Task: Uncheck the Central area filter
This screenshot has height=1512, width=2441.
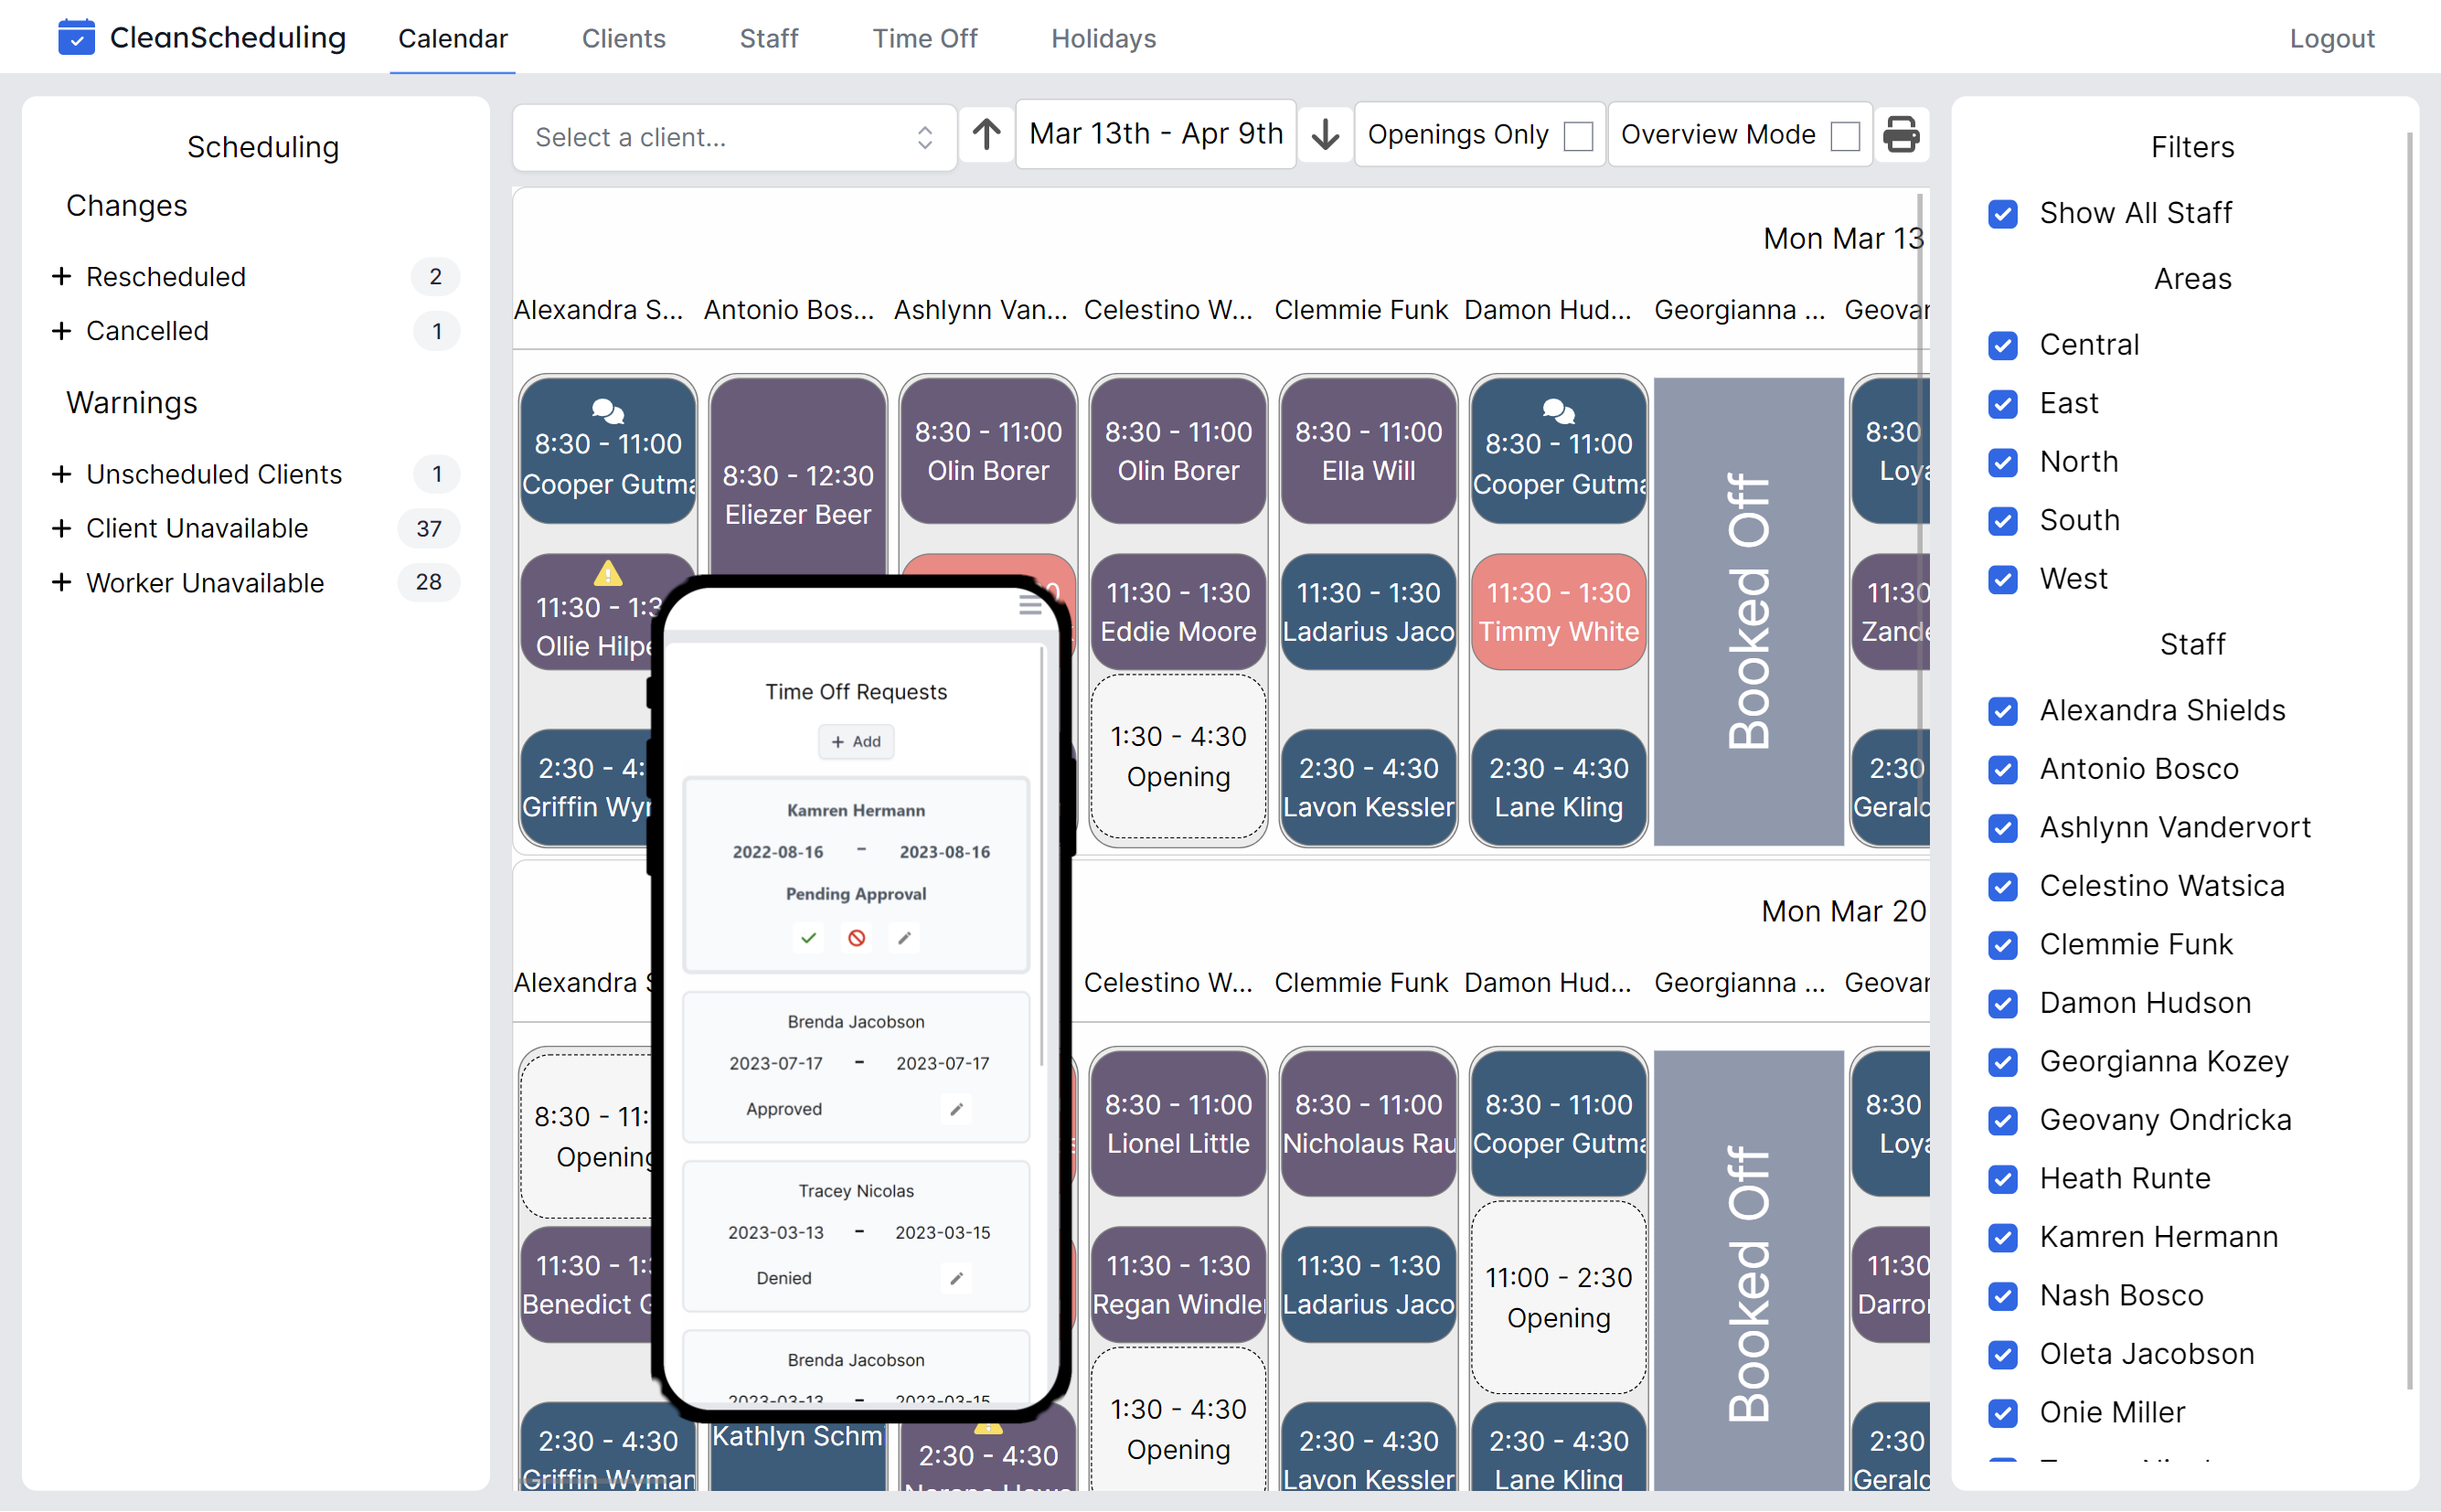Action: (x=2002, y=345)
